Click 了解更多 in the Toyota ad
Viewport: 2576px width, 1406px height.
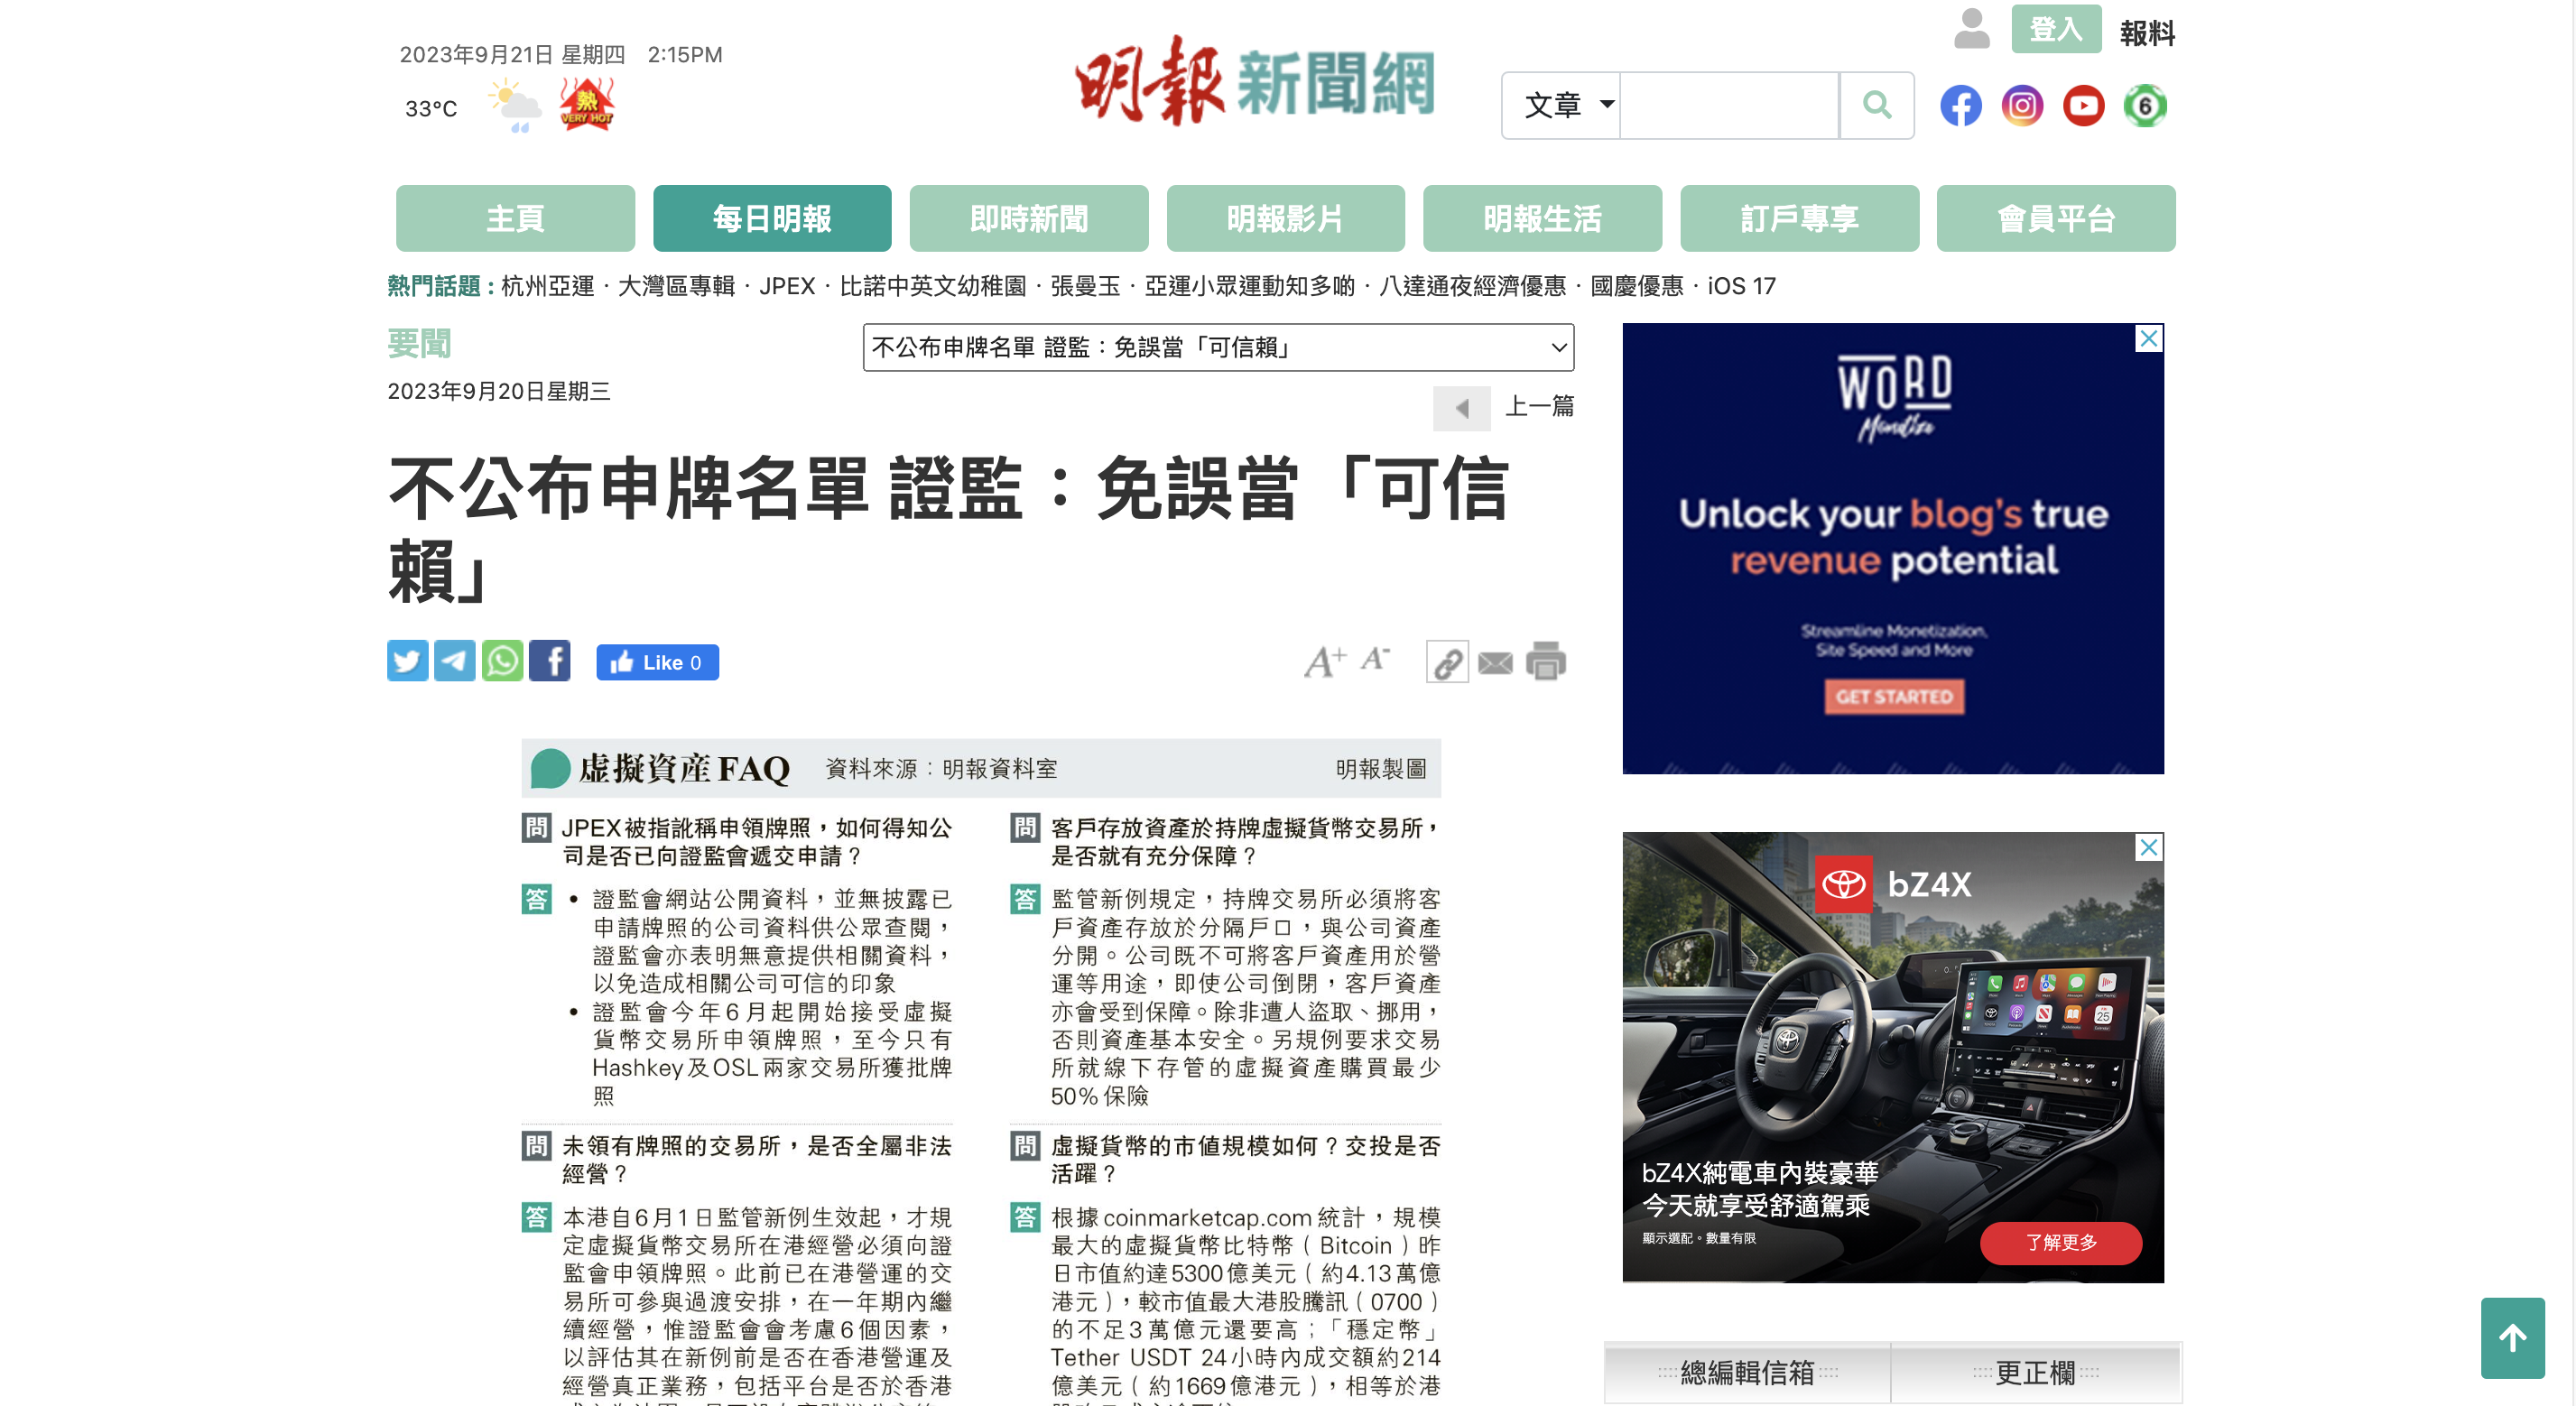(2061, 1242)
